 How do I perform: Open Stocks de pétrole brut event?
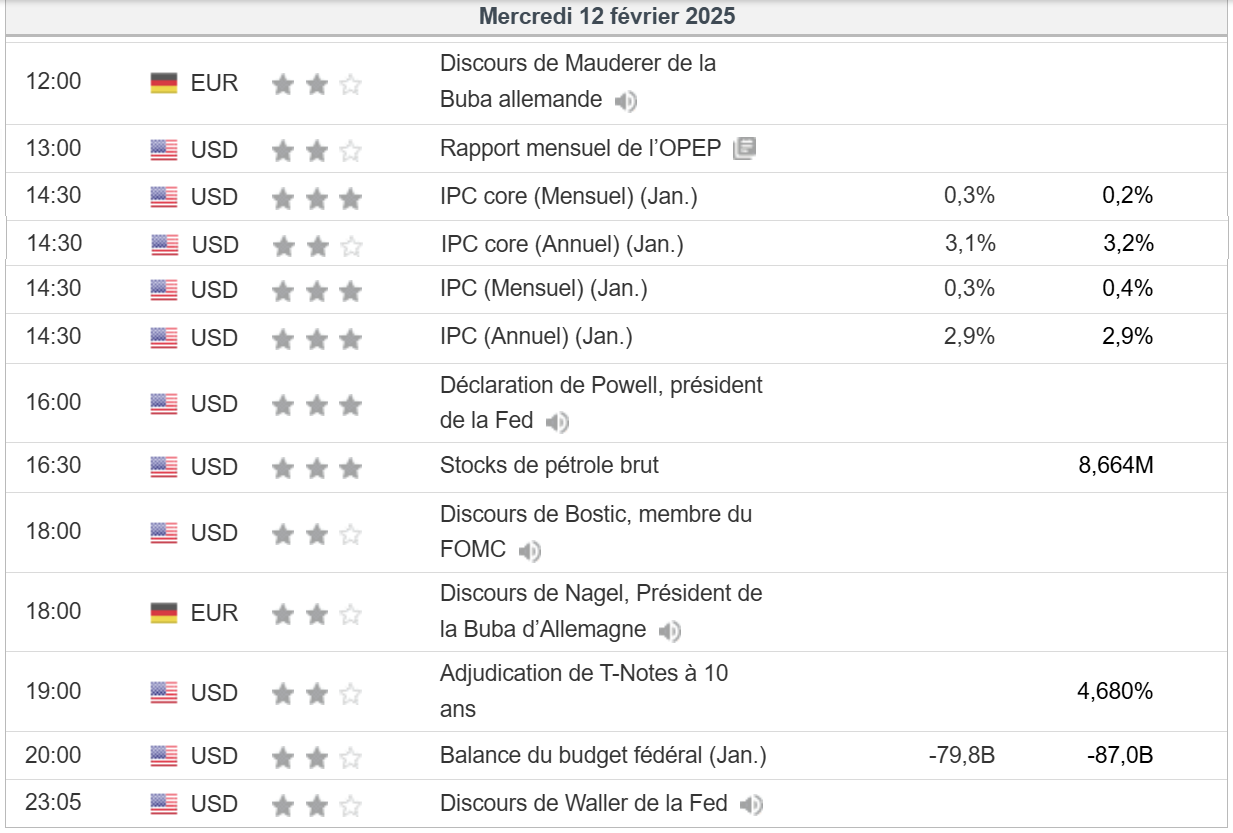coord(549,465)
